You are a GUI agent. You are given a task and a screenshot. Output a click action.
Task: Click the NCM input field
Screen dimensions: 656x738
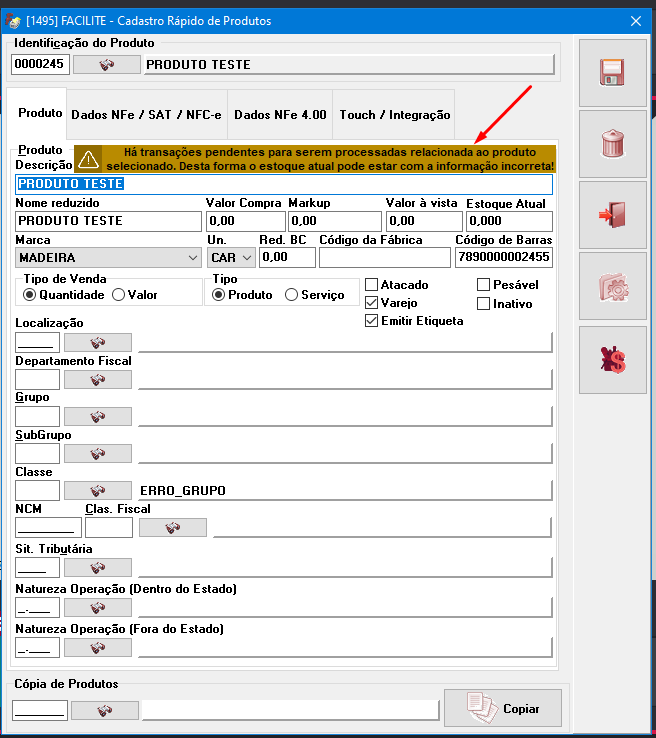[48, 528]
